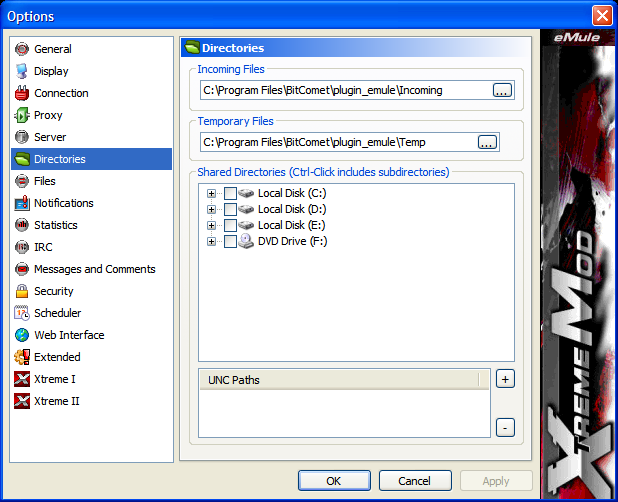Browse for the Temporary Files folder

(487, 142)
